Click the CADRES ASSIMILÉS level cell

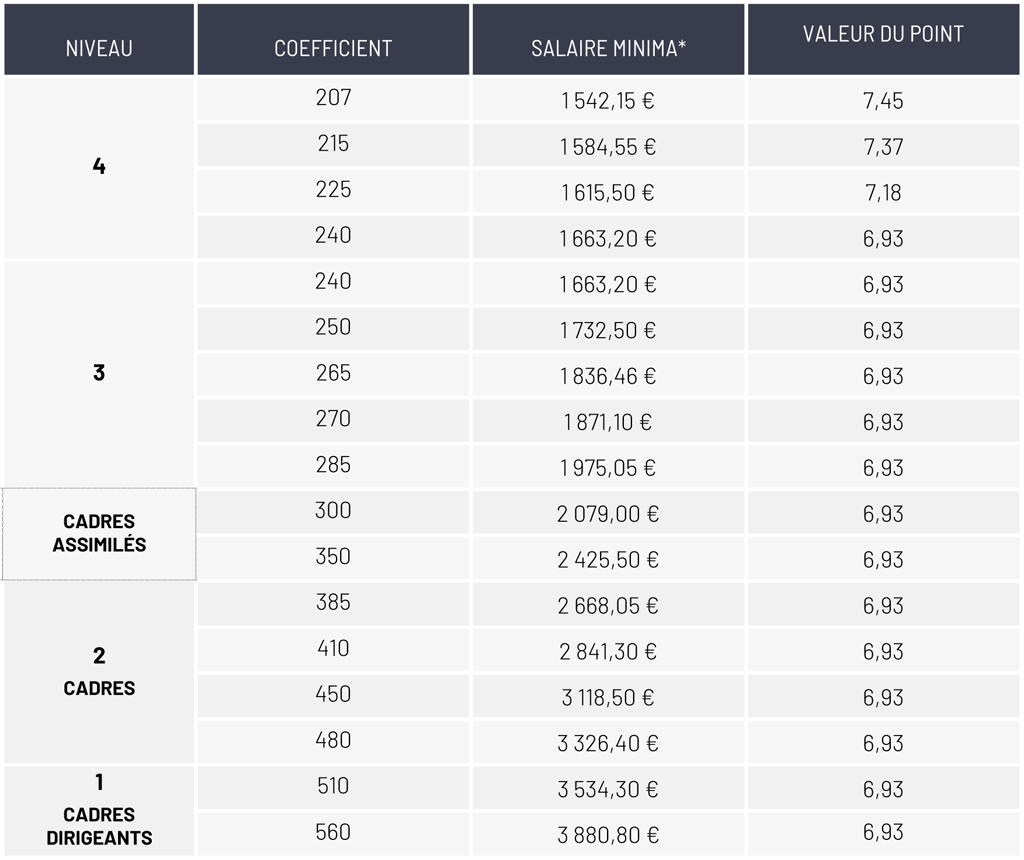tap(99, 534)
